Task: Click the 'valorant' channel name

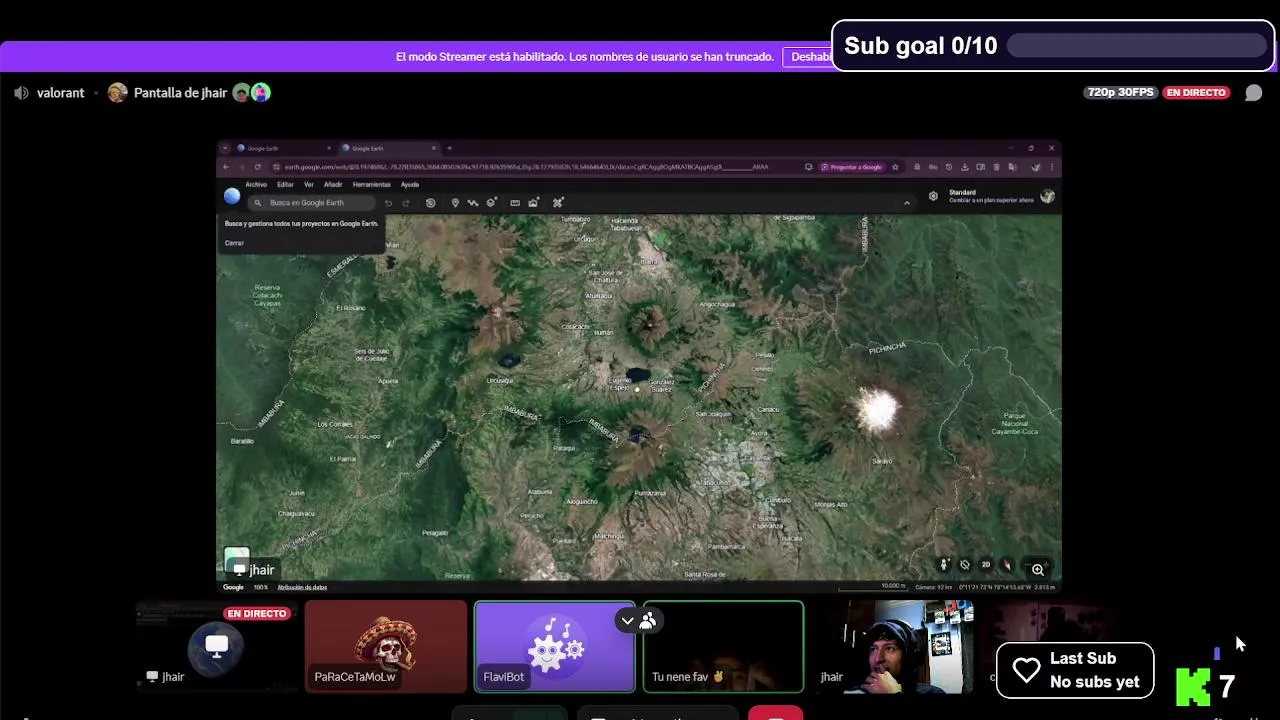Action: (60, 93)
